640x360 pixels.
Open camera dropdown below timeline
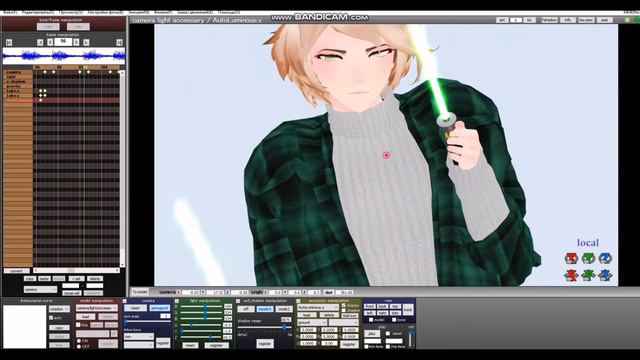(40, 289)
